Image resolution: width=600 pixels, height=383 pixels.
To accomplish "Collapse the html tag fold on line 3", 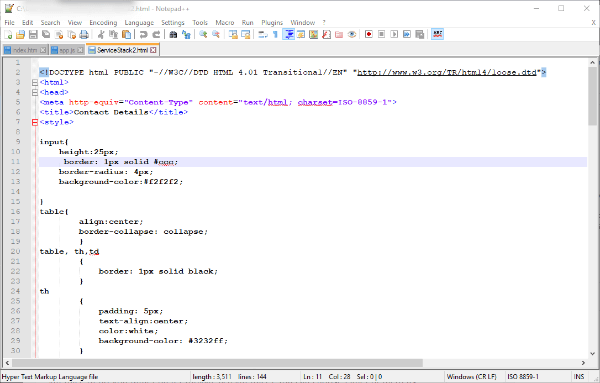I will pos(35,82).
